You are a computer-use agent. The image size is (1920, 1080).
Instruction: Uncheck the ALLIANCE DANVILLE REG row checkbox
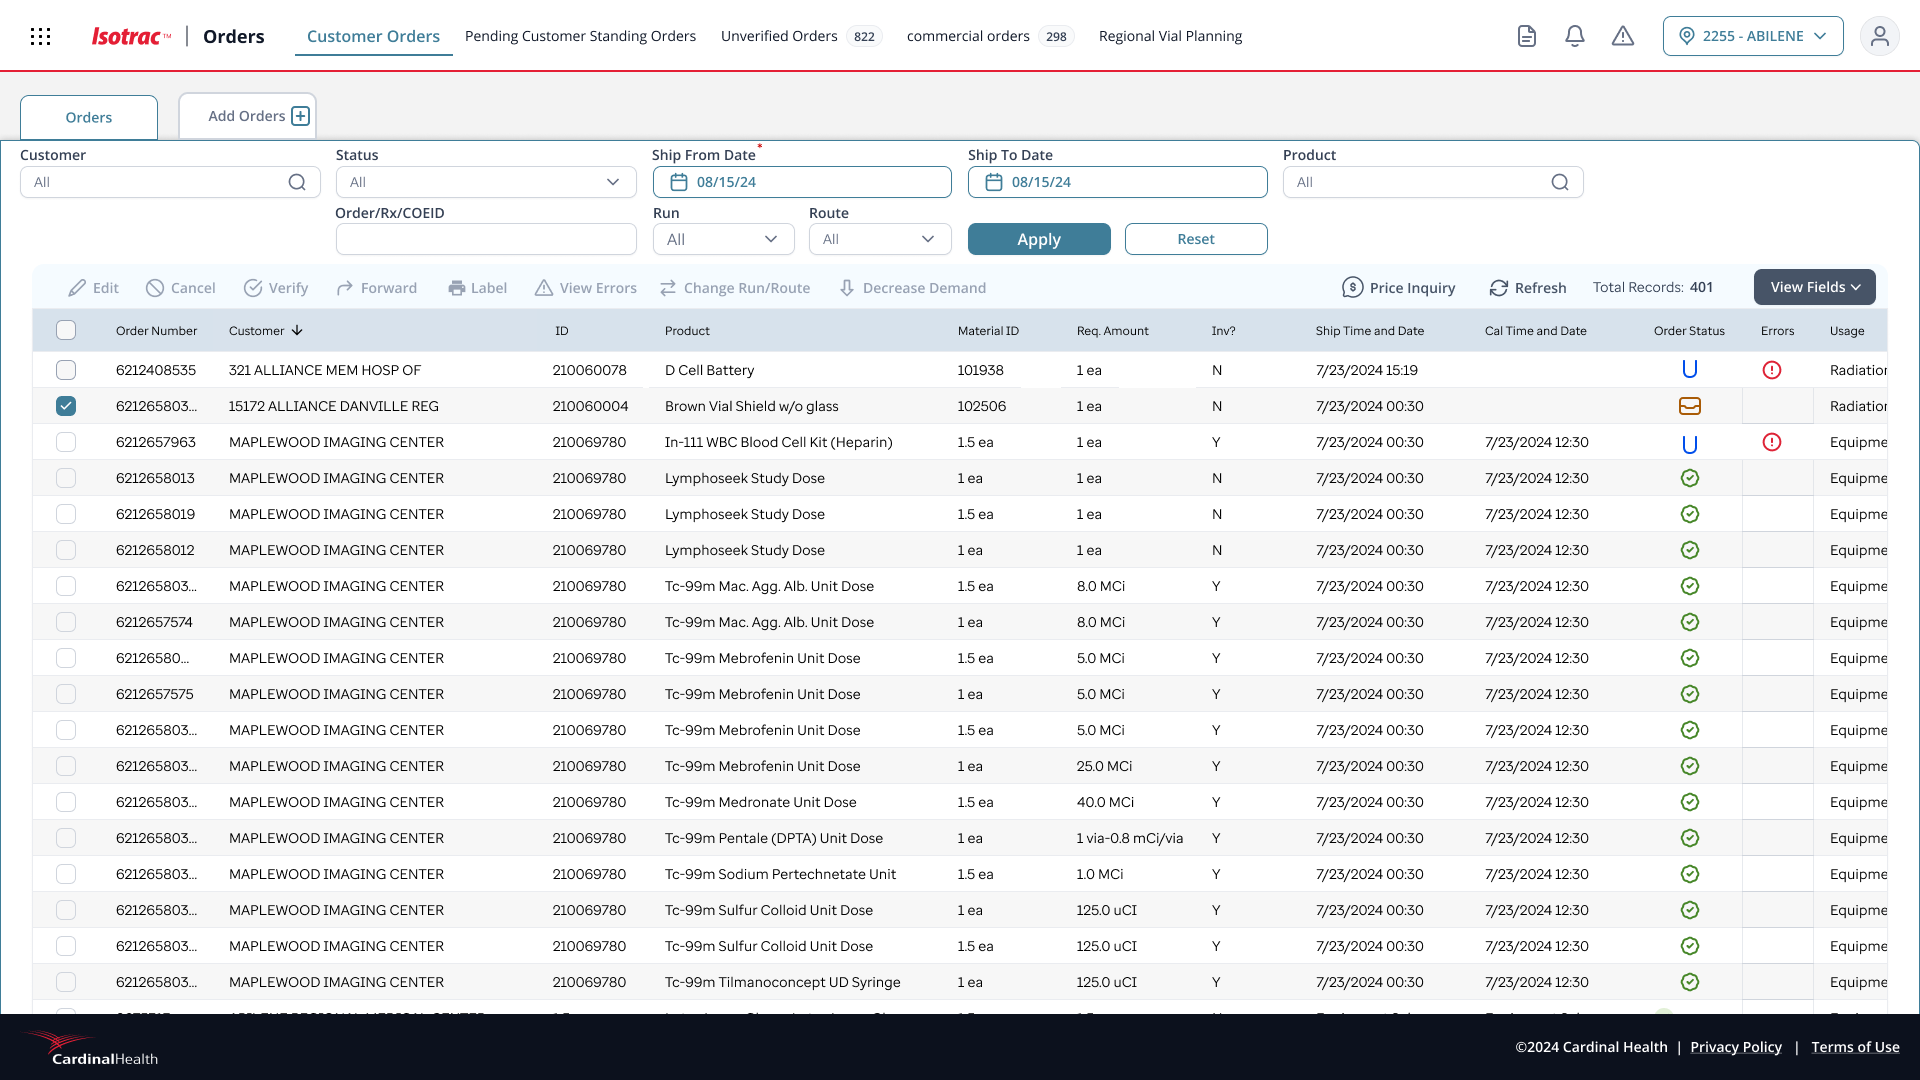coord(66,406)
